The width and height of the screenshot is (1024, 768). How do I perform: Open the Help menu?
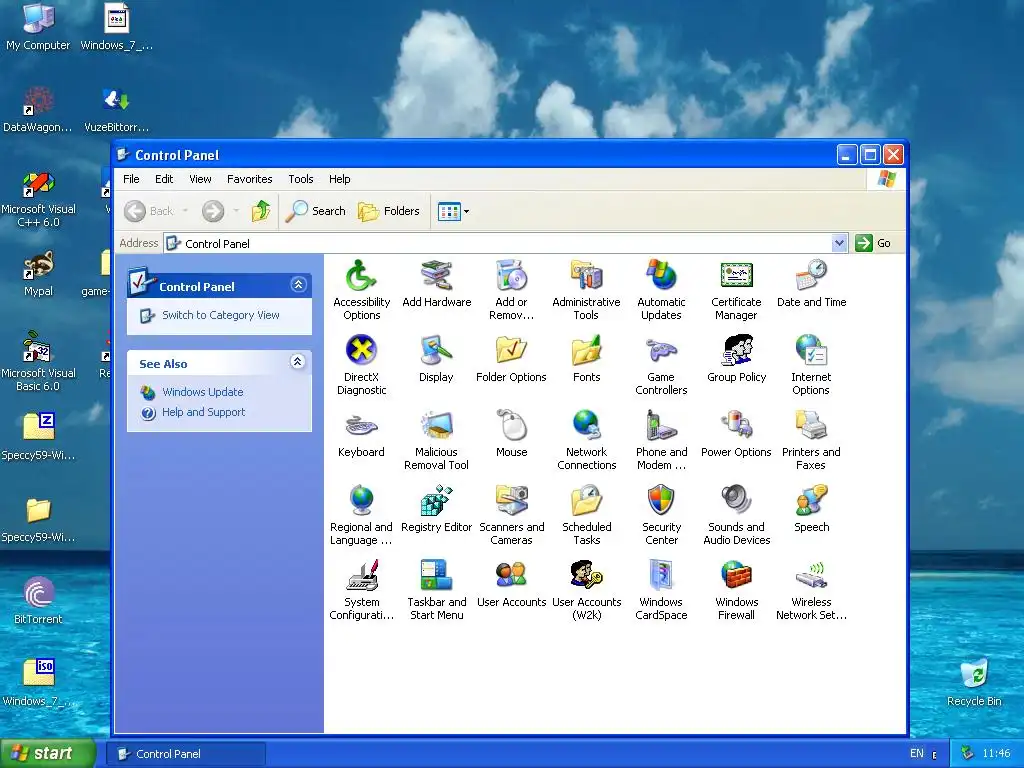339,179
